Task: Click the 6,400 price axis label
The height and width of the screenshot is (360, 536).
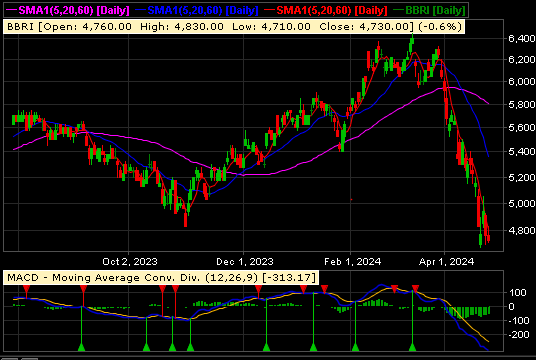Action: point(522,38)
